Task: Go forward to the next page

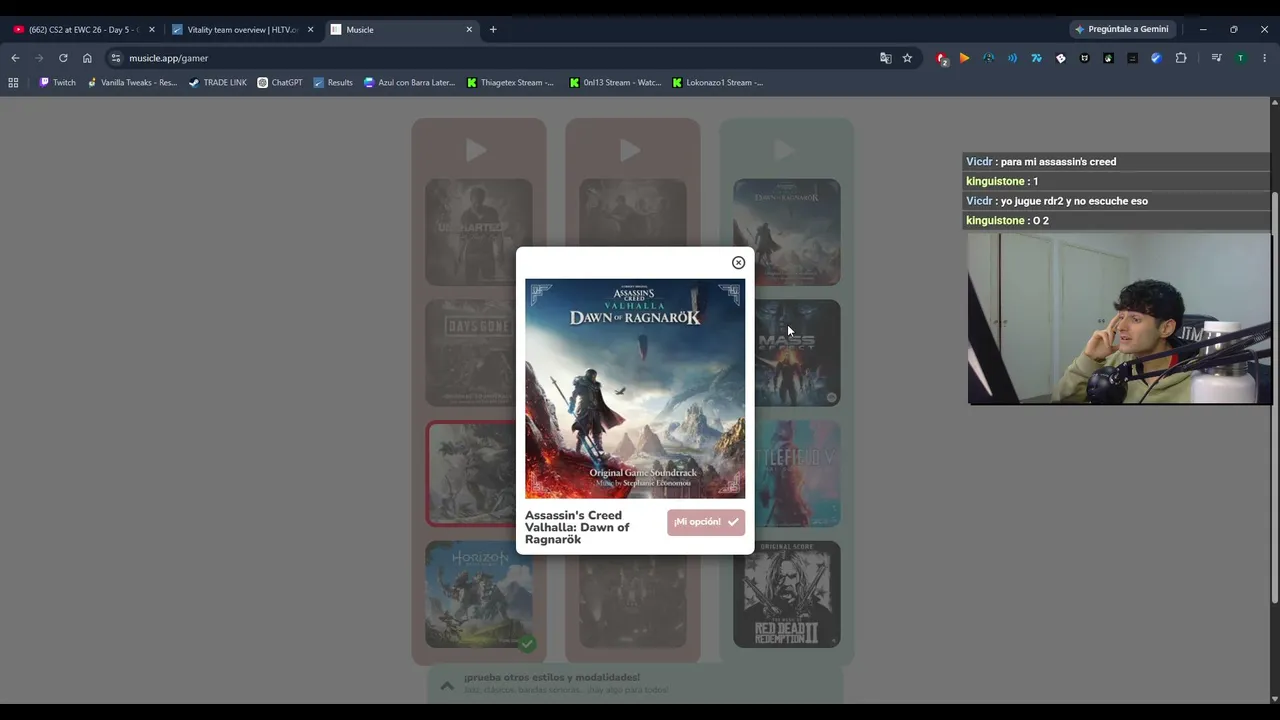Action: coord(39,58)
